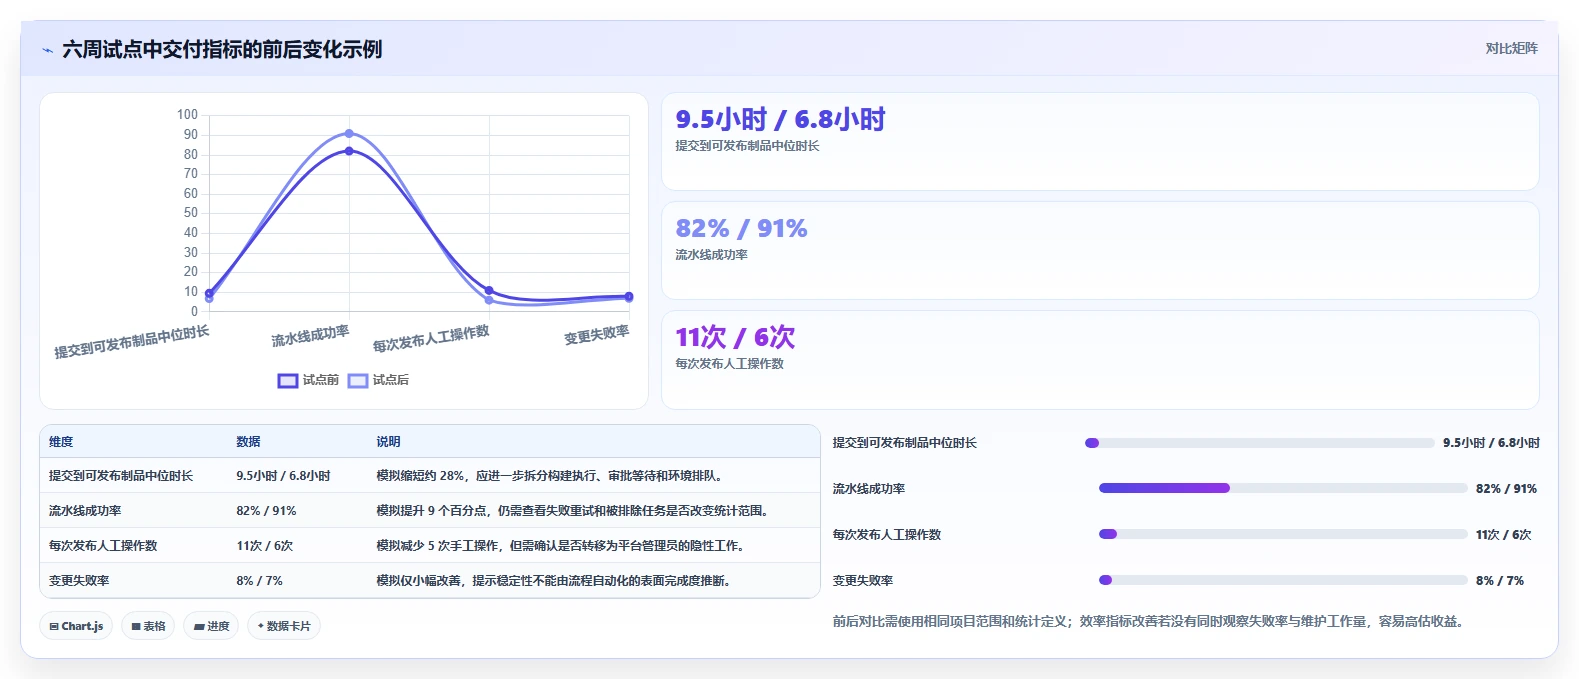
Task: Click the note starting 模拟减少 5 次手工操作
Action: pos(561,546)
